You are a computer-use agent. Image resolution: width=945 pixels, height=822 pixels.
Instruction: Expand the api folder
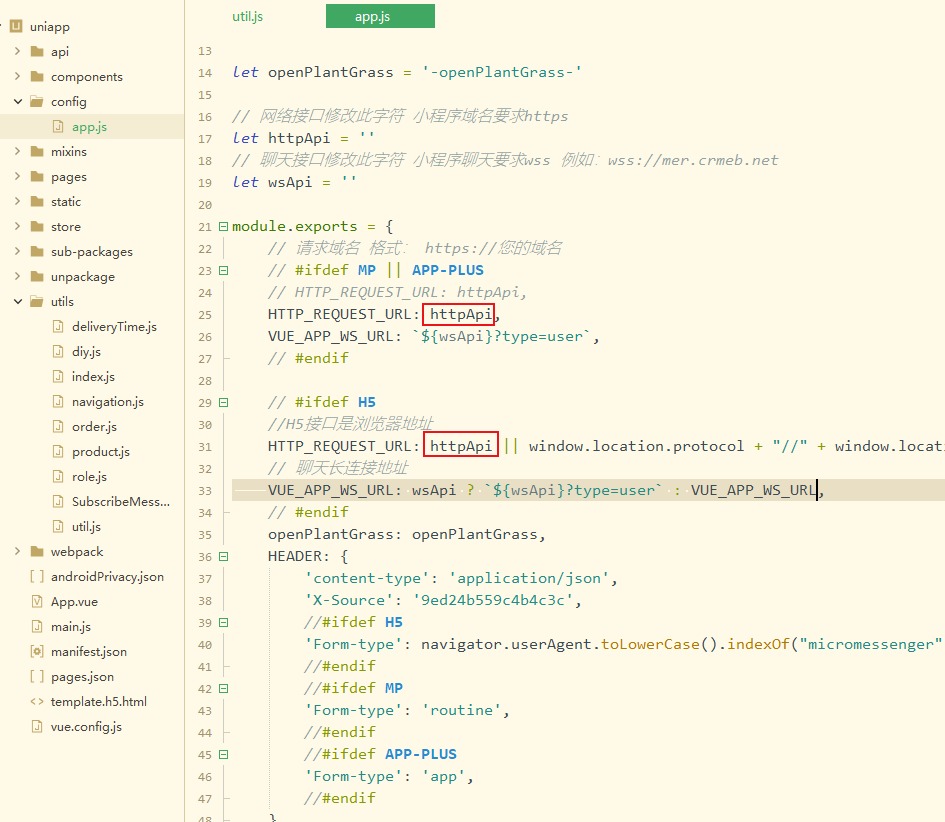click(17, 52)
